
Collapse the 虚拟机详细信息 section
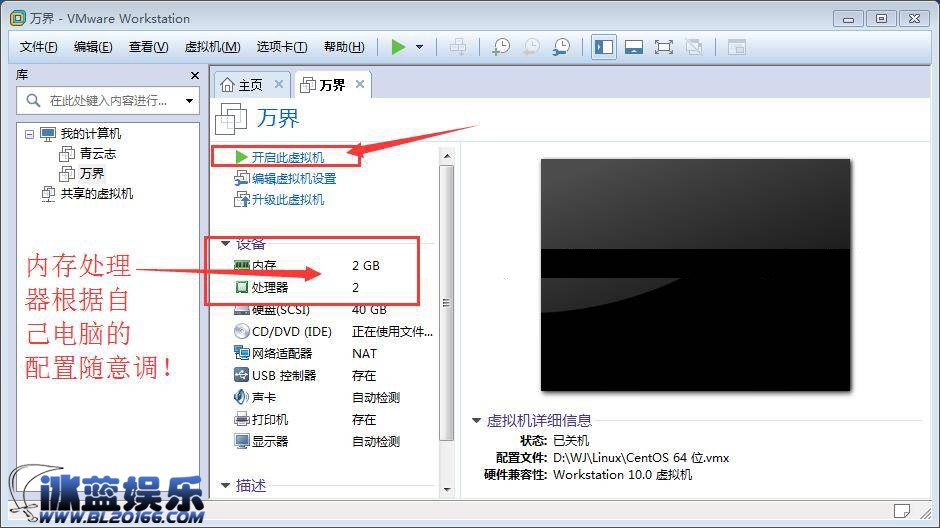(477, 421)
